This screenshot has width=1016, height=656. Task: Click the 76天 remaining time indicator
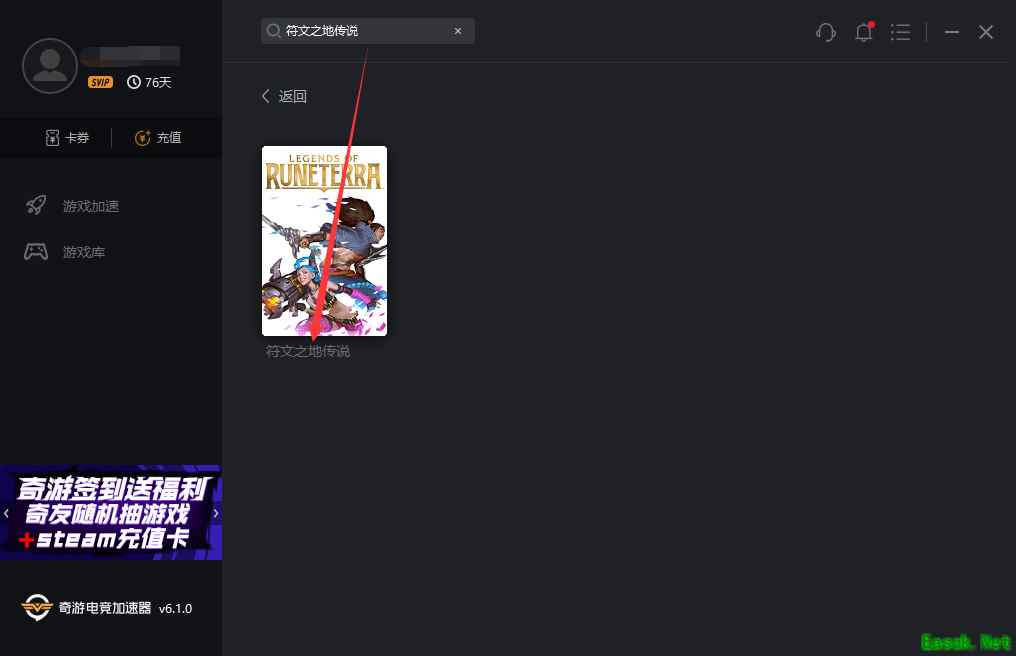click(x=150, y=82)
